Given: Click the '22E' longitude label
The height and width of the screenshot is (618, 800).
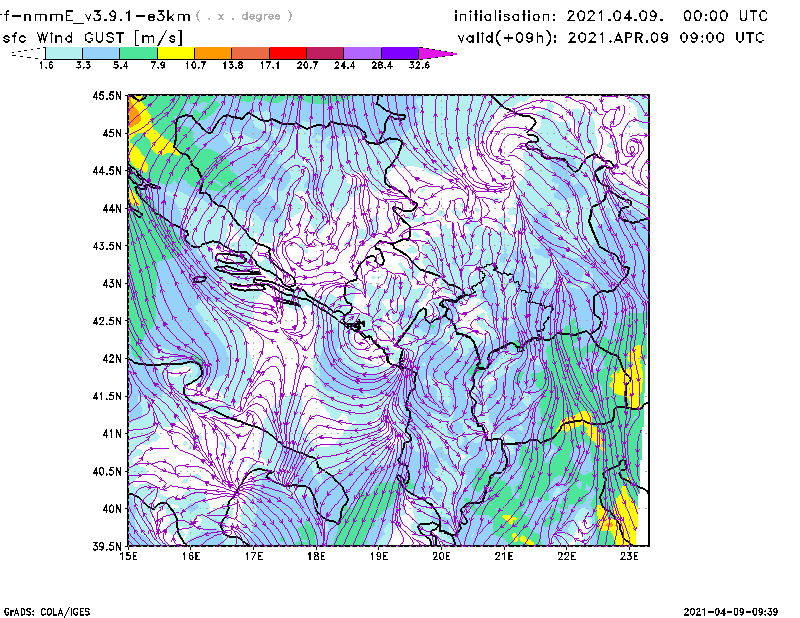Looking at the screenshot, I should click(567, 556).
